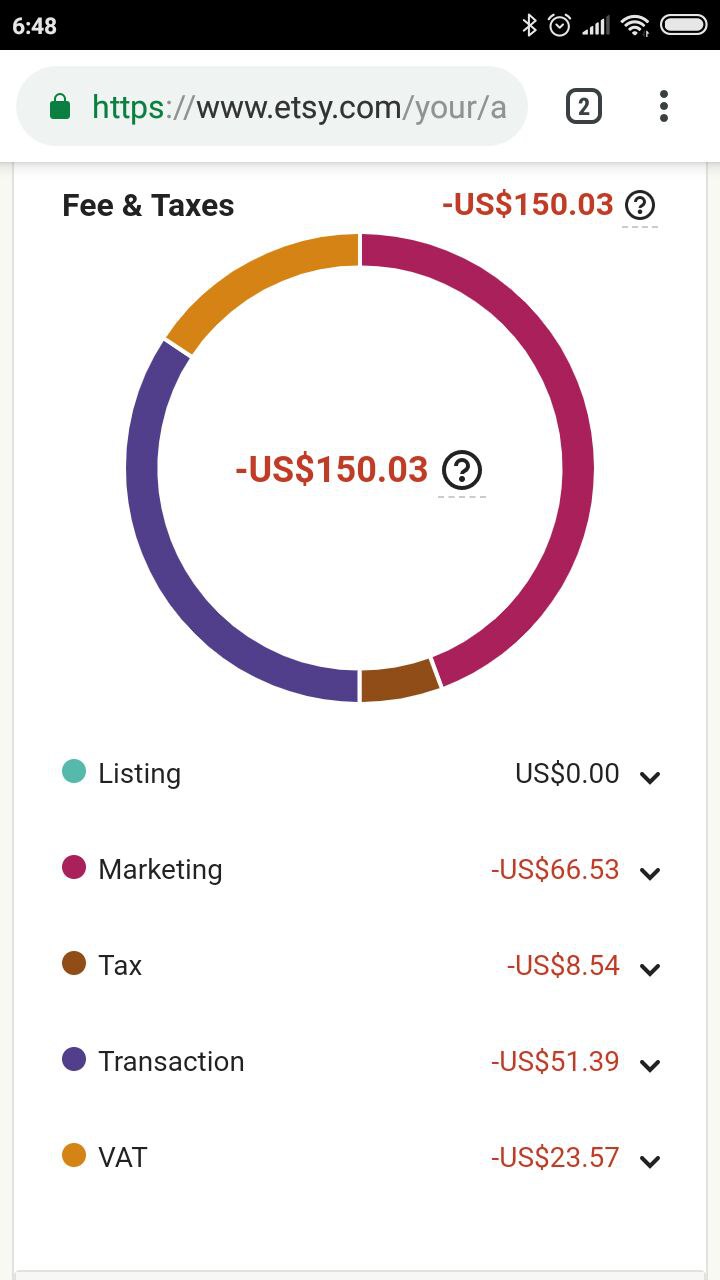Click the question mark inside donut chart

462,469
